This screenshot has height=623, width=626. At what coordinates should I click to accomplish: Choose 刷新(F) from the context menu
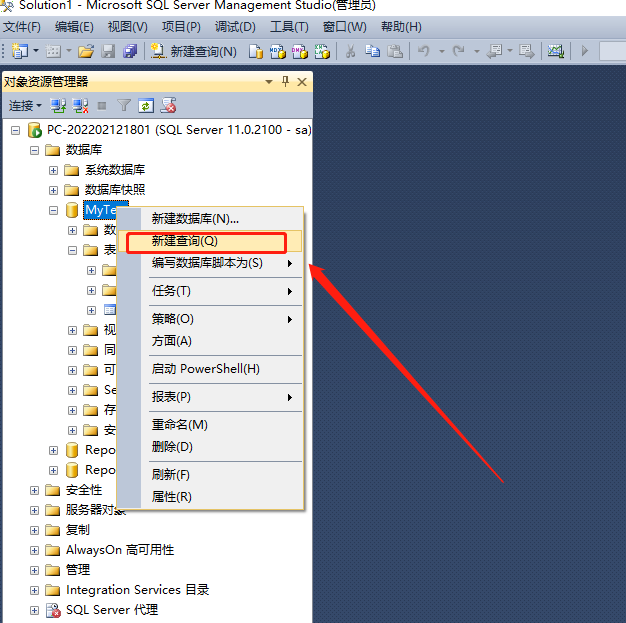pos(210,475)
